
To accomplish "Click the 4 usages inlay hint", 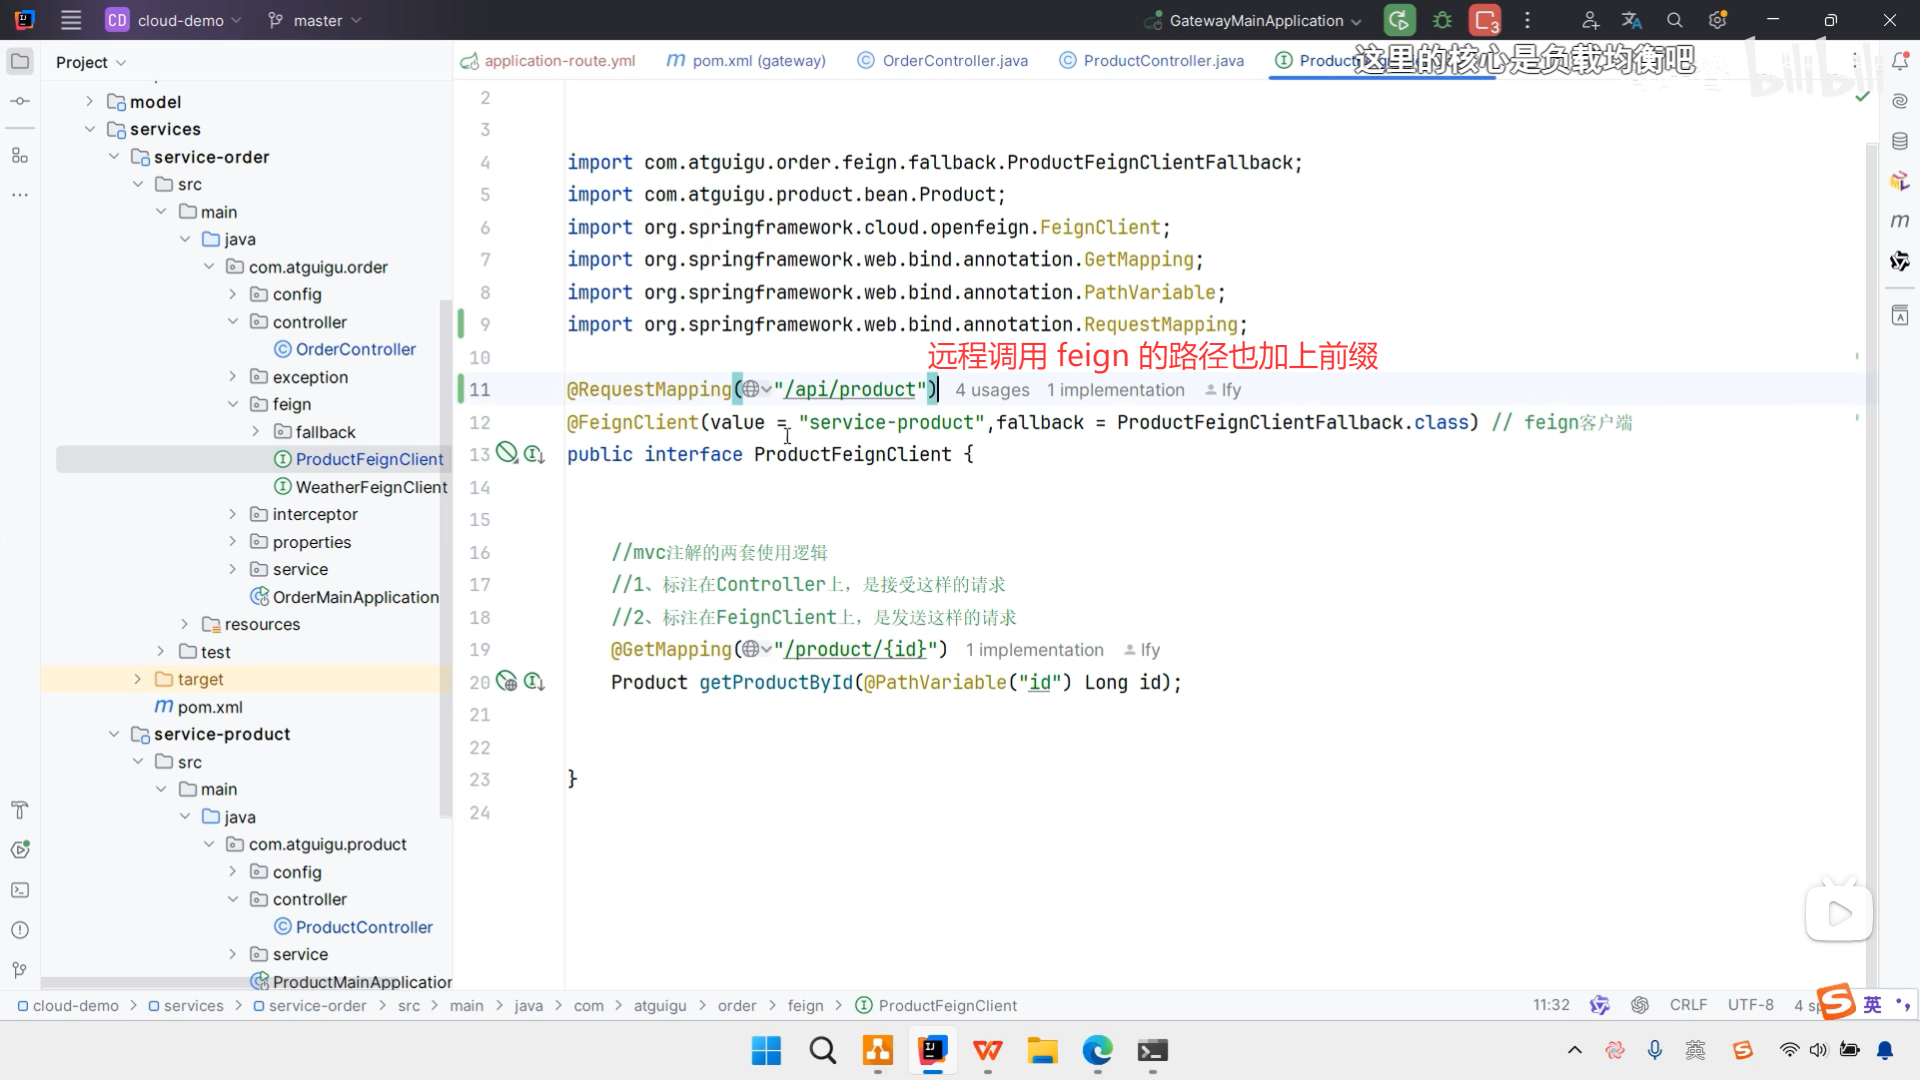I will pos(992,390).
